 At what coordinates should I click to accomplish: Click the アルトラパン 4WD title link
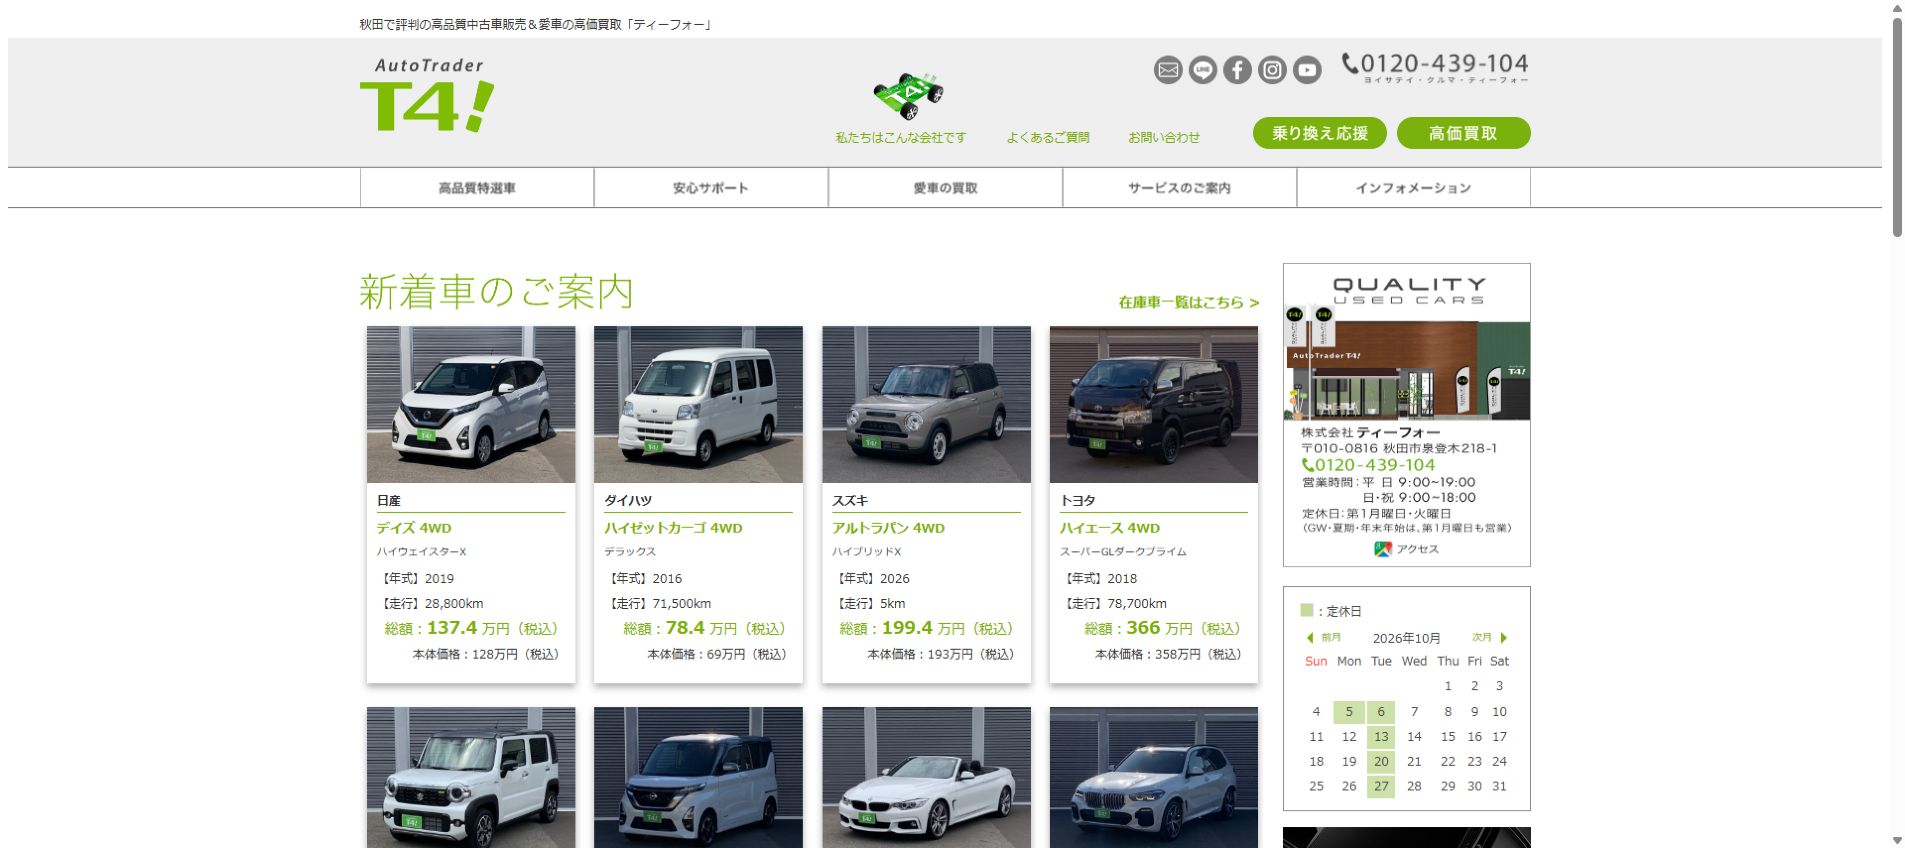point(888,528)
